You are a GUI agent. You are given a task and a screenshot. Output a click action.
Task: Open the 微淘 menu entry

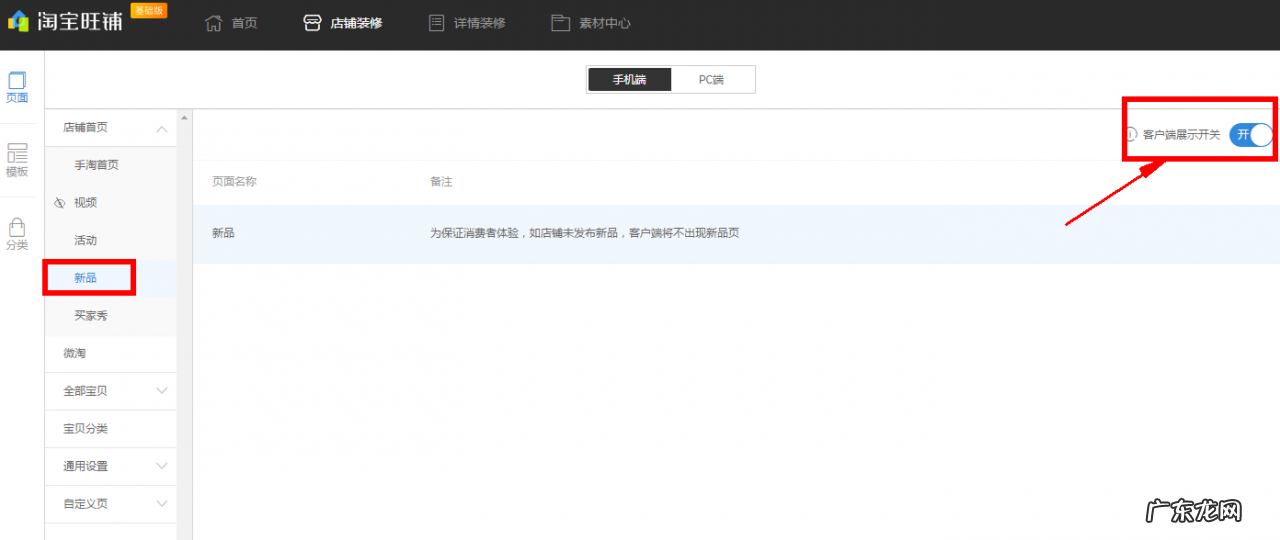pos(75,353)
